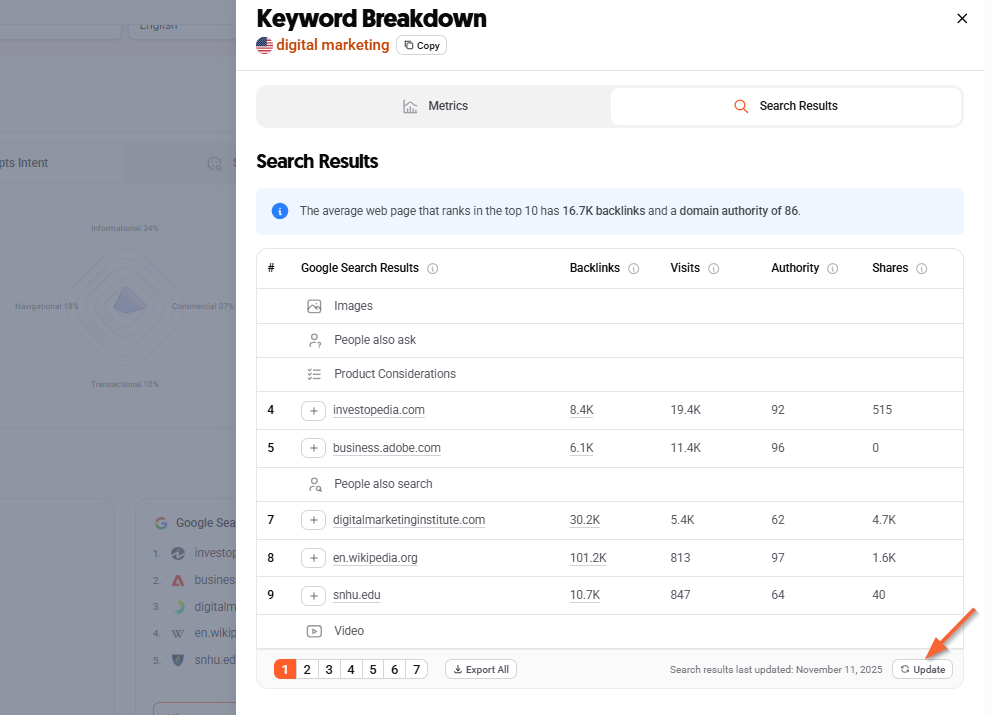991x715 pixels.
Task: Click the Images SERP feature icon
Action: click(314, 306)
